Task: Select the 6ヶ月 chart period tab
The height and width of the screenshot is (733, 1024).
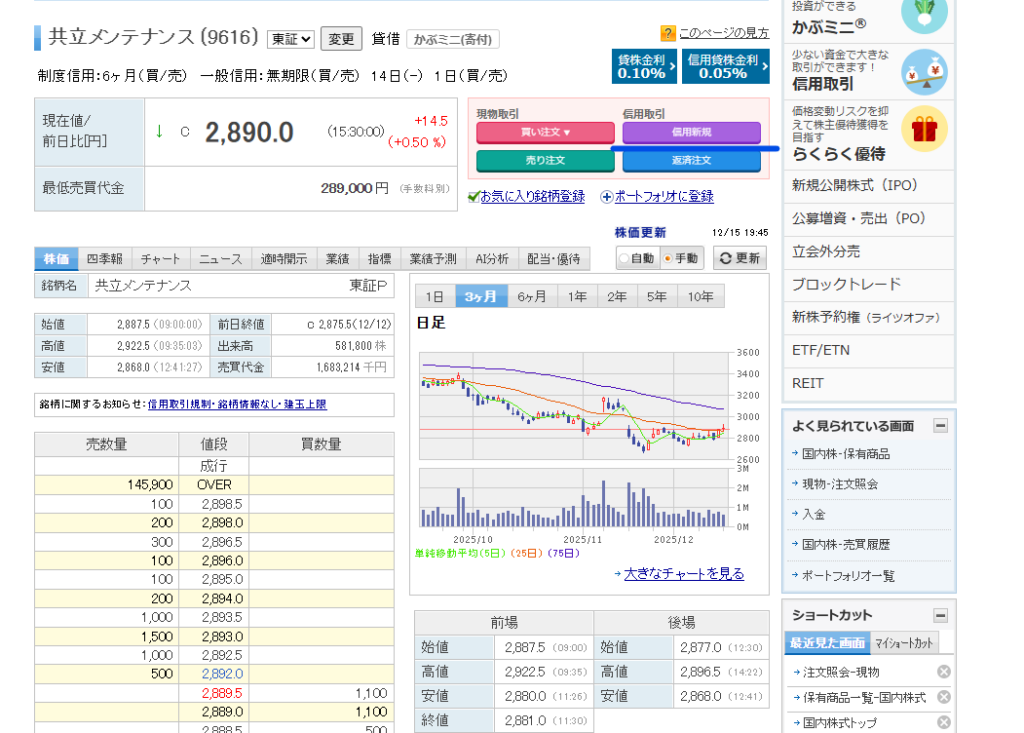Action: pos(532,297)
